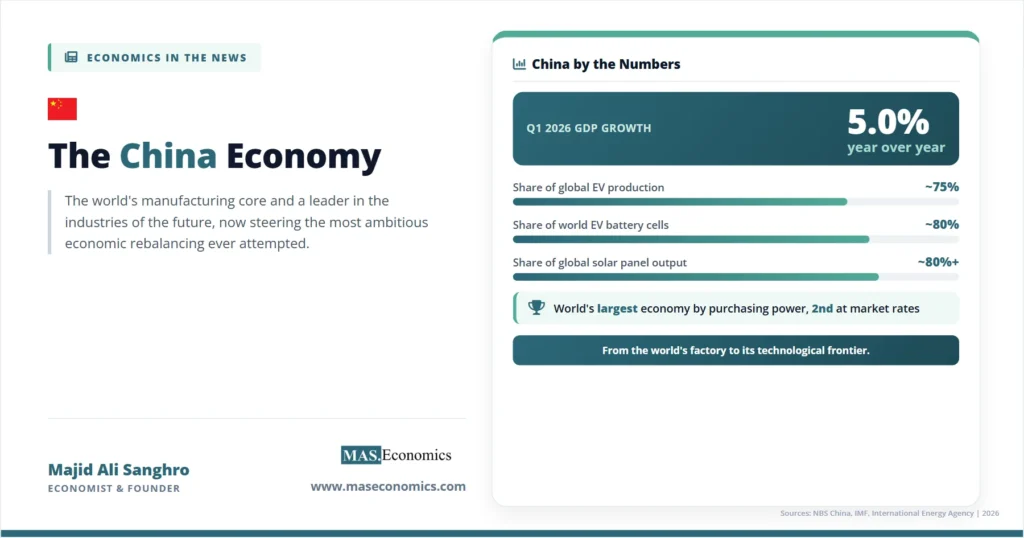Click the global solar panel output progress bar
Viewport: 1024px width, 538px height.
[735, 277]
